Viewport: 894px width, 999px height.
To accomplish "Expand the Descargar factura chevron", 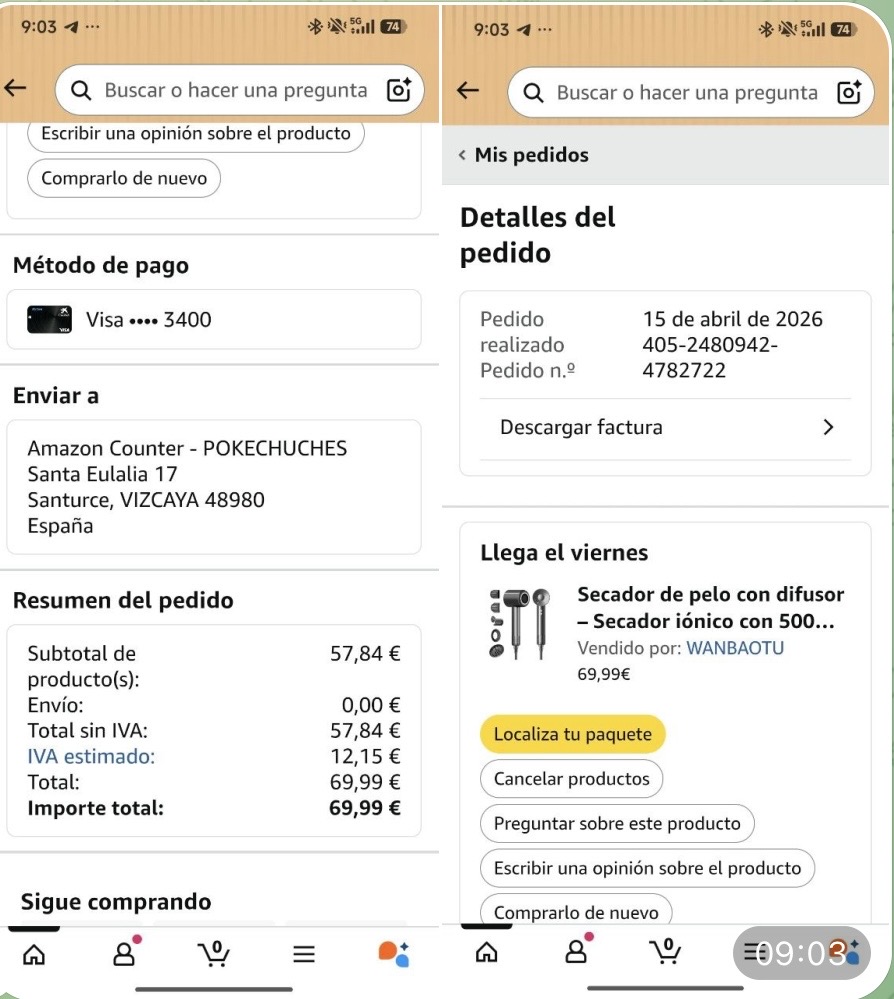I will (x=827, y=428).
